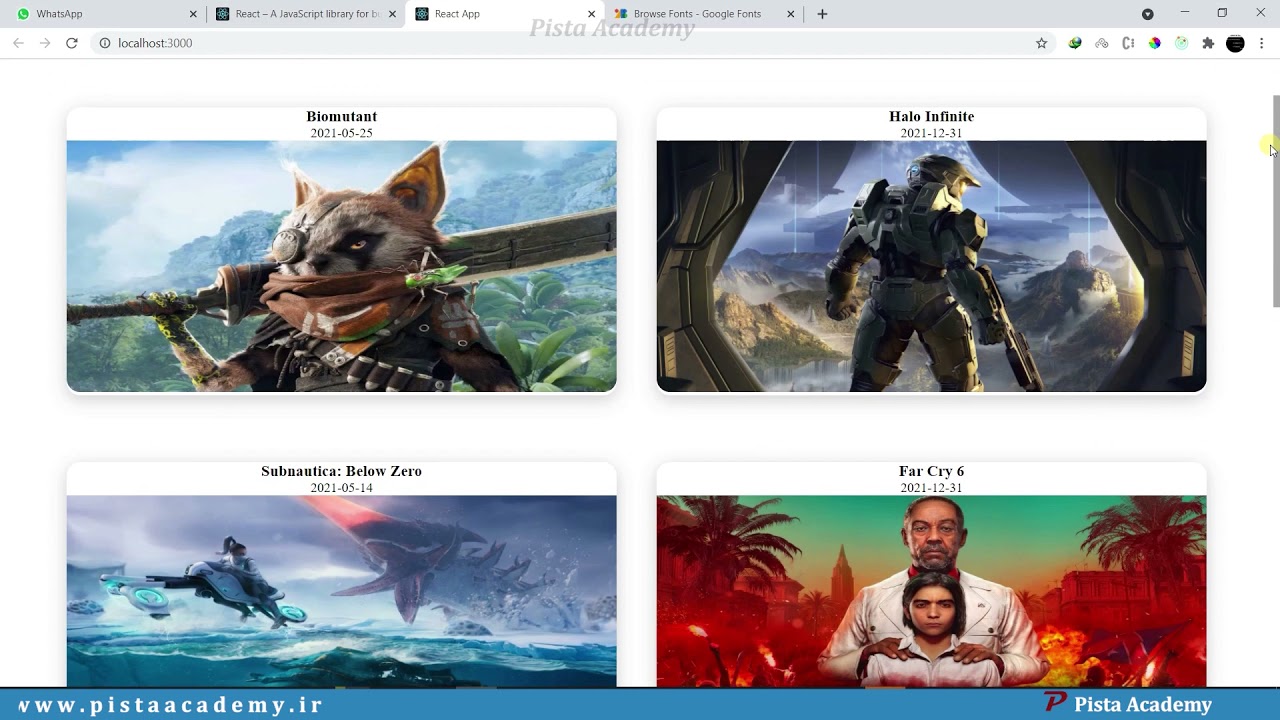Click the Halo Infinite date 2021-12-31
The height and width of the screenshot is (720, 1280).
(931, 133)
